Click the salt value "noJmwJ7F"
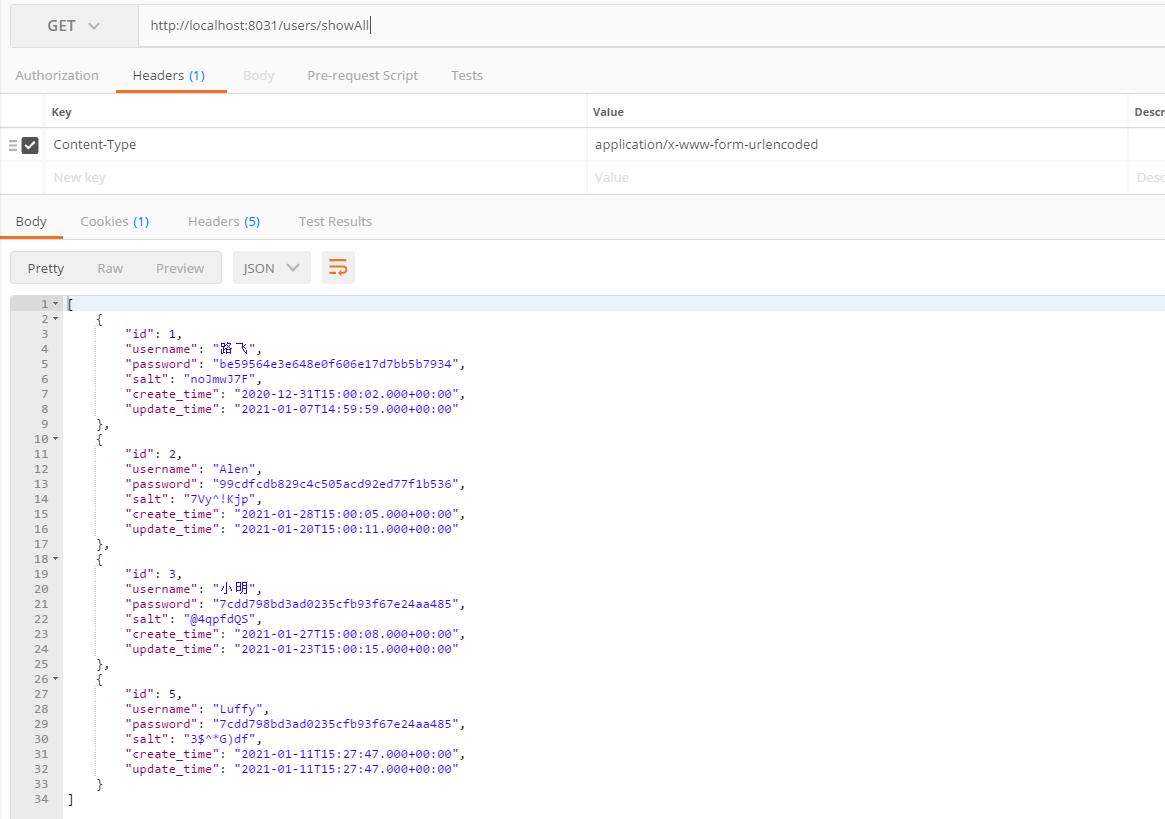 click(219, 379)
